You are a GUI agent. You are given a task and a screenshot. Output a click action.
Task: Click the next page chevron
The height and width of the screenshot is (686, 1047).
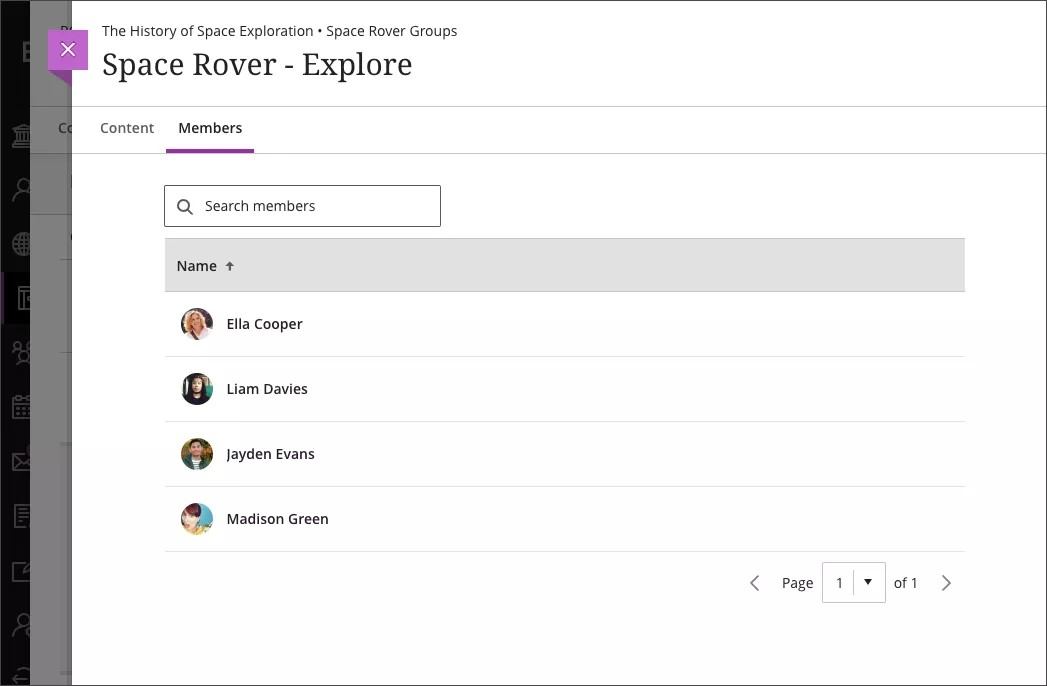click(x=946, y=582)
